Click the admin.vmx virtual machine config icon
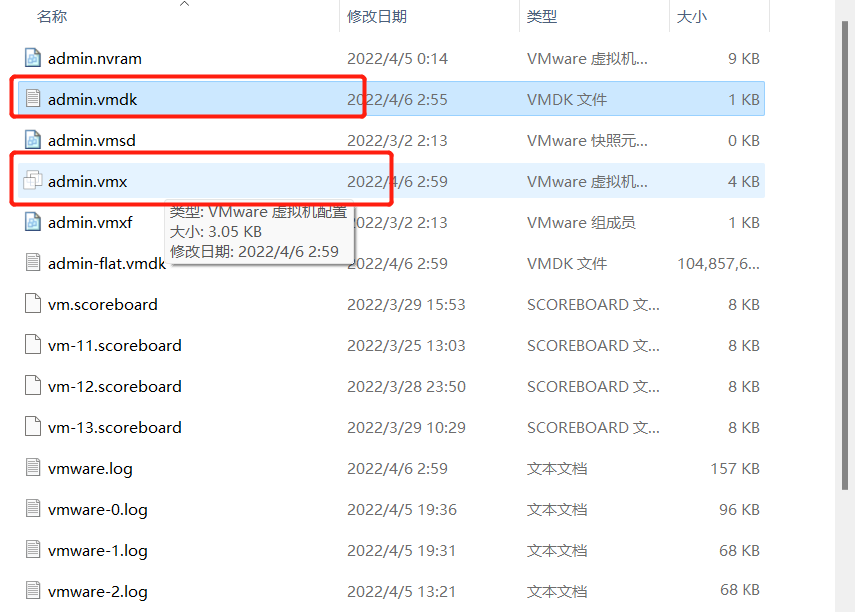 point(31,181)
